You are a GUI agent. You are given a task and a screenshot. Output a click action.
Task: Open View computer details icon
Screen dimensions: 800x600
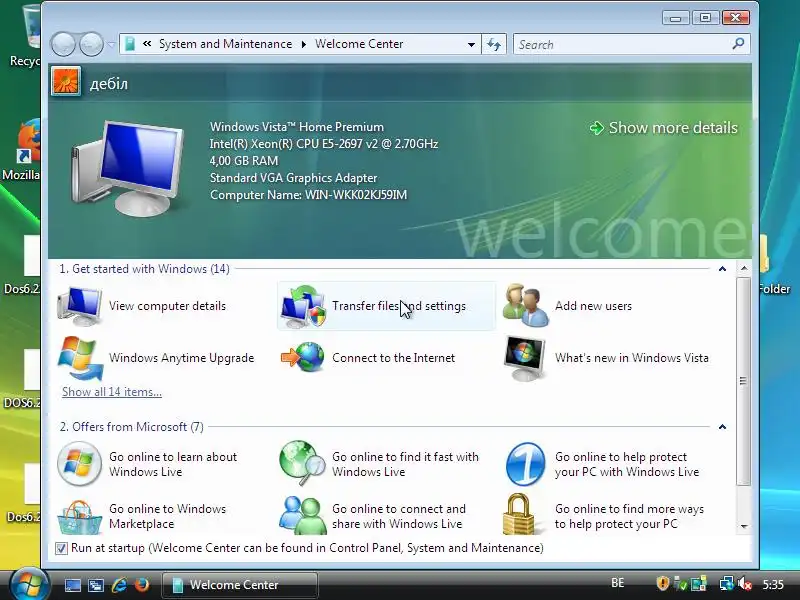(80, 306)
